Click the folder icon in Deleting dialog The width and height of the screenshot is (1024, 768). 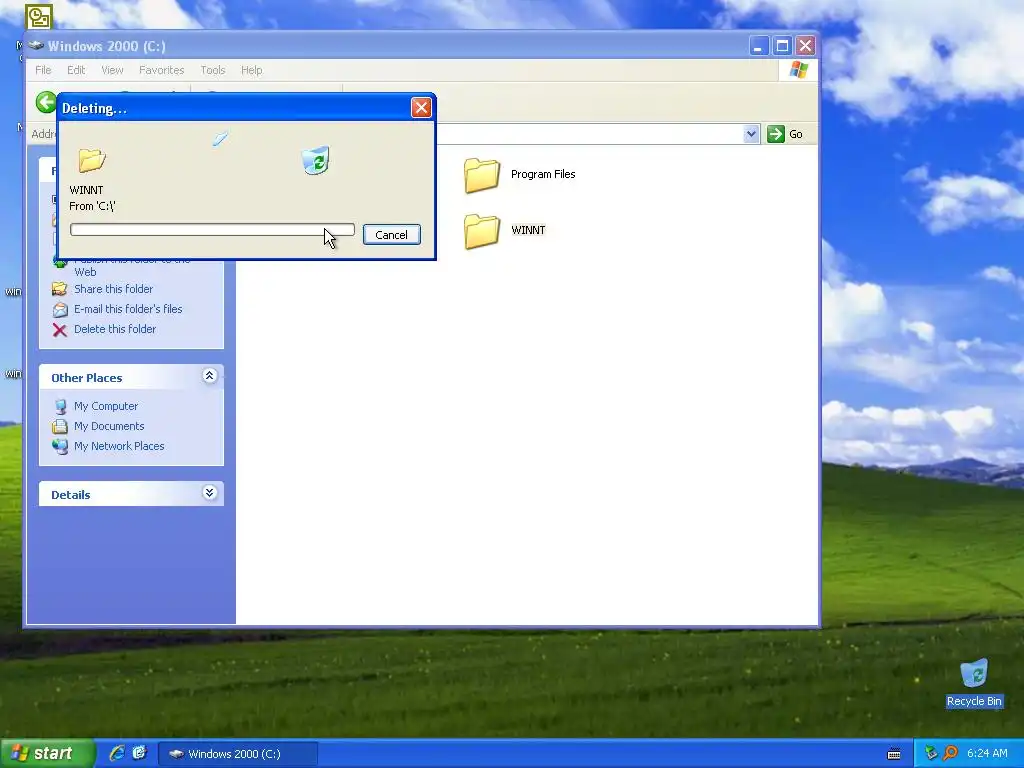[91, 160]
